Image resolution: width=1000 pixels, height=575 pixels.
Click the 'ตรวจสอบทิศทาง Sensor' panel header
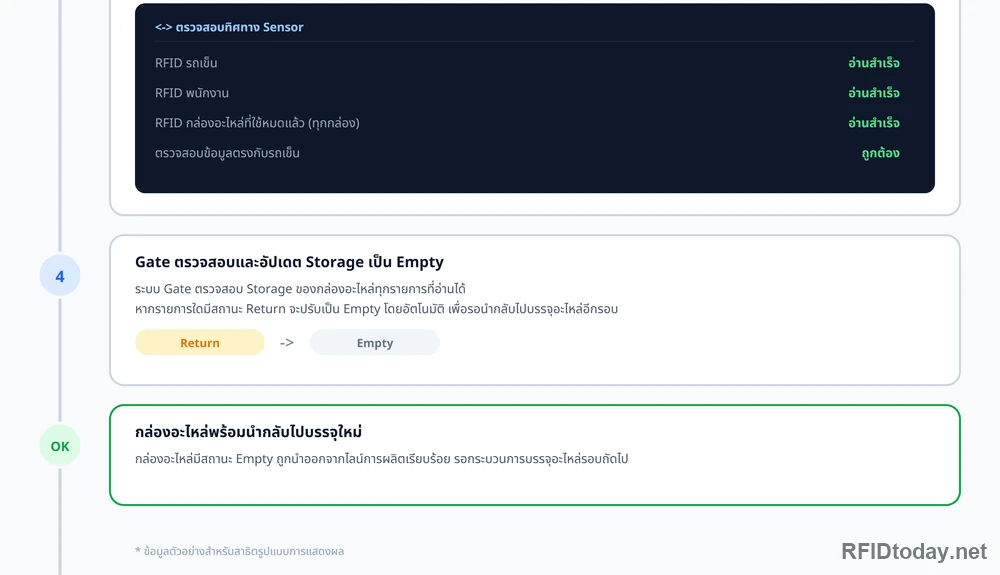[x=229, y=27]
